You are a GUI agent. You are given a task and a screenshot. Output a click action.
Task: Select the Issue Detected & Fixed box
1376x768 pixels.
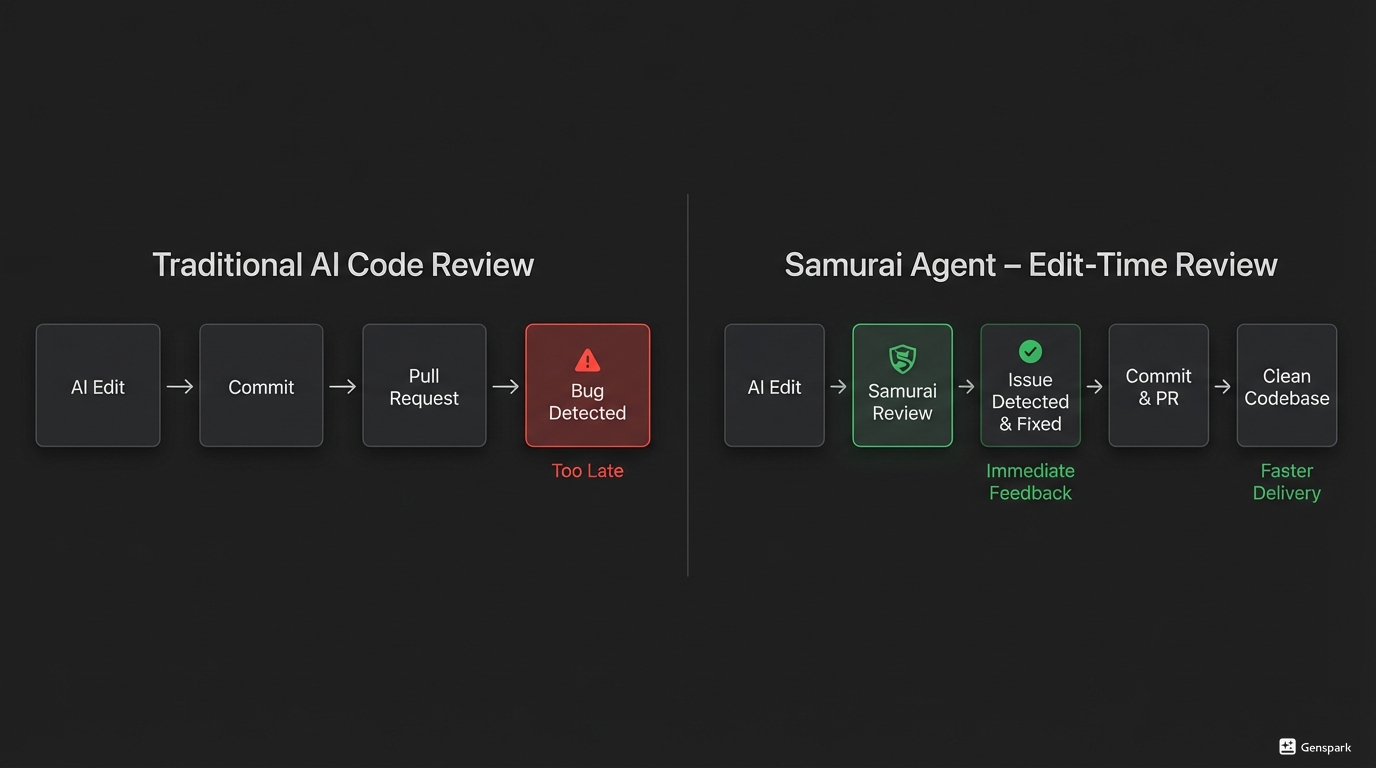[1030, 385]
